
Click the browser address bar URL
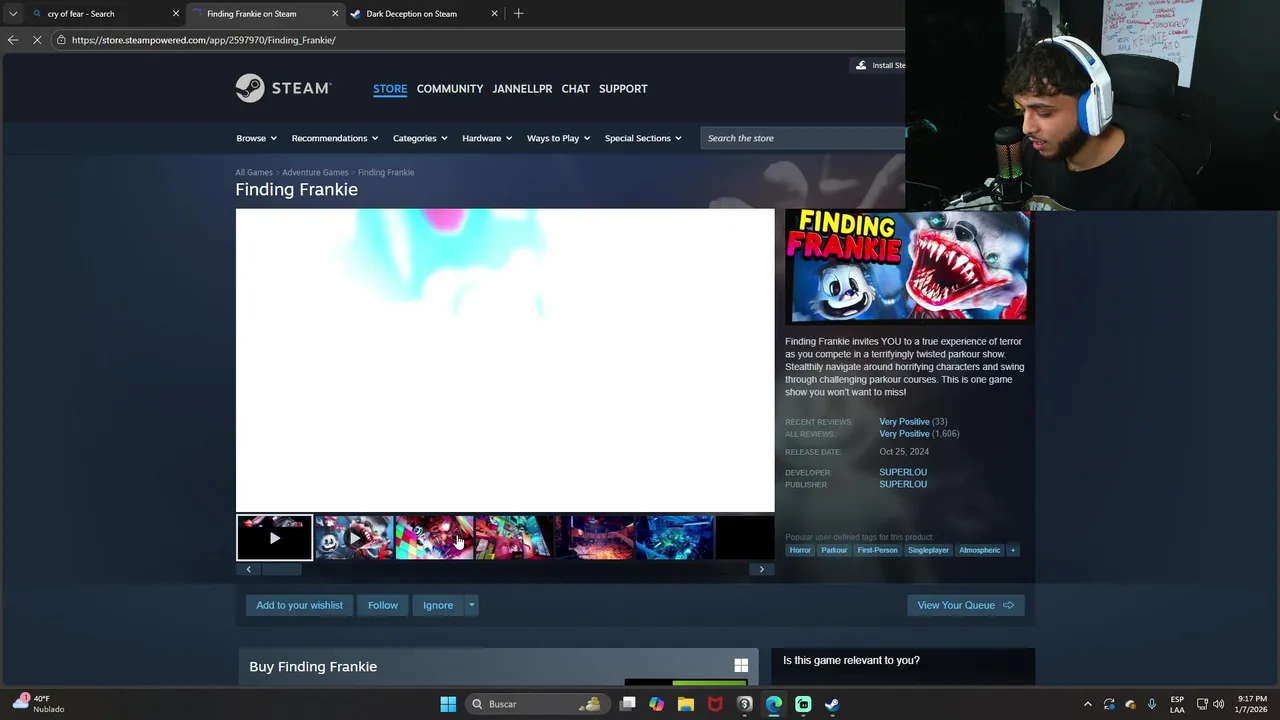(x=203, y=40)
